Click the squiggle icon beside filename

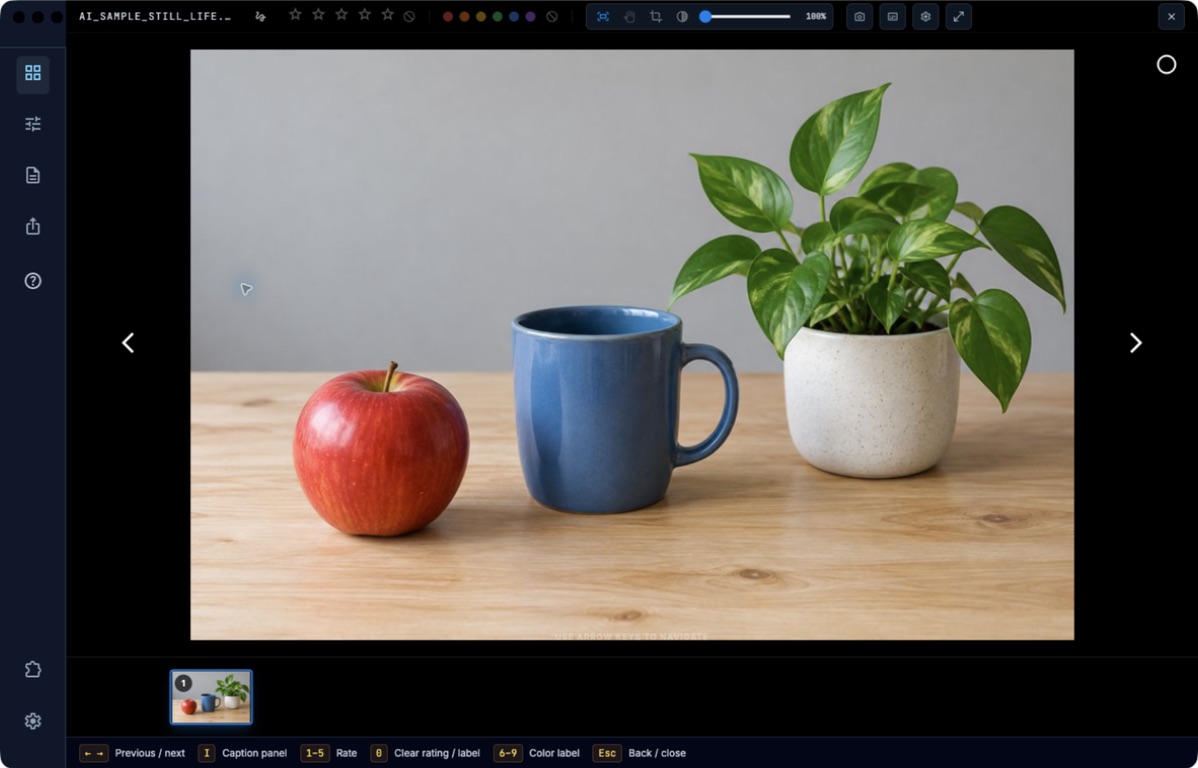261,16
